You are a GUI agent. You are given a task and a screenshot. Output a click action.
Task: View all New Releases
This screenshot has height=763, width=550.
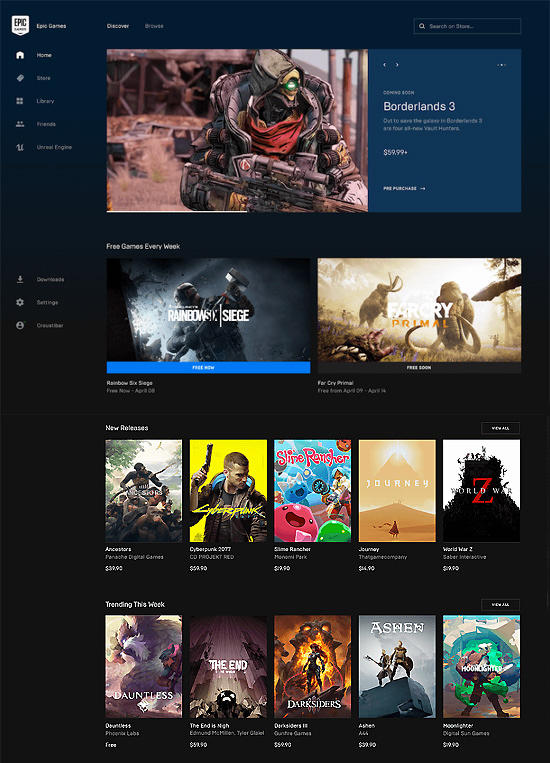[x=500, y=428]
